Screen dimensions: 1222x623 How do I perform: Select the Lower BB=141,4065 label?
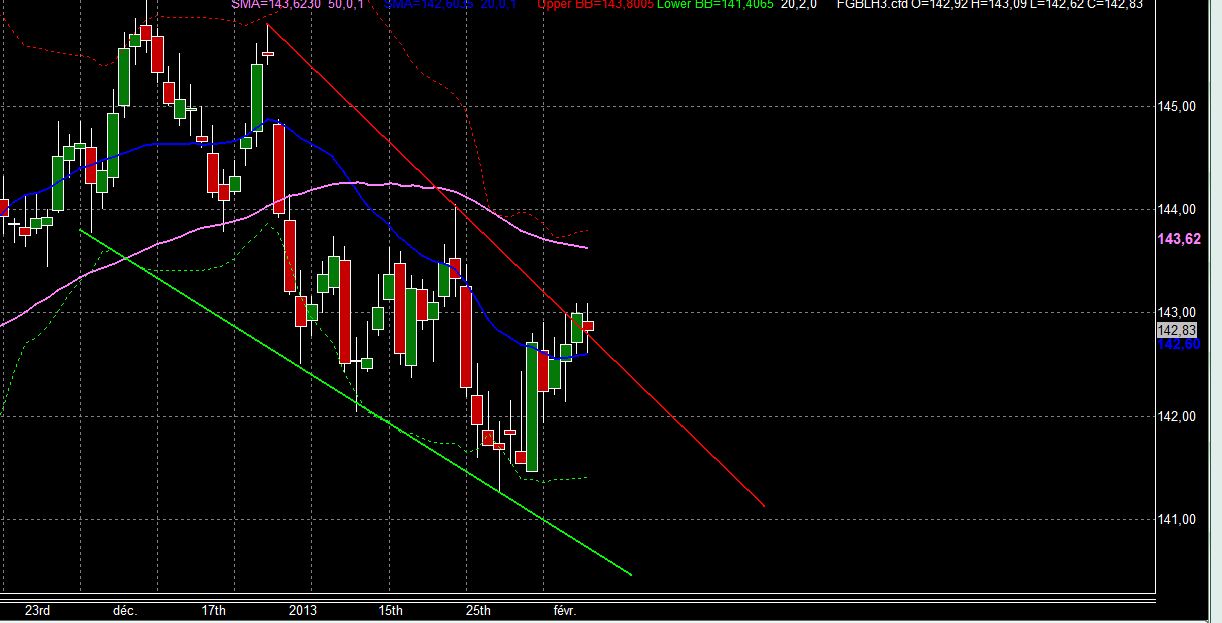tap(715, 4)
